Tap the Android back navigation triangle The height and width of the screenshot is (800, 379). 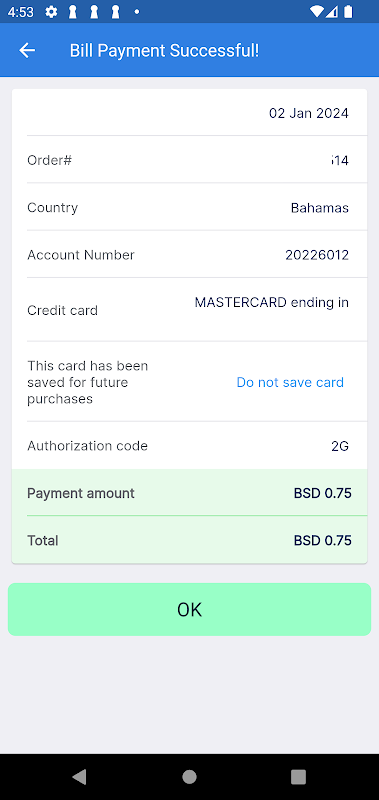(79, 777)
